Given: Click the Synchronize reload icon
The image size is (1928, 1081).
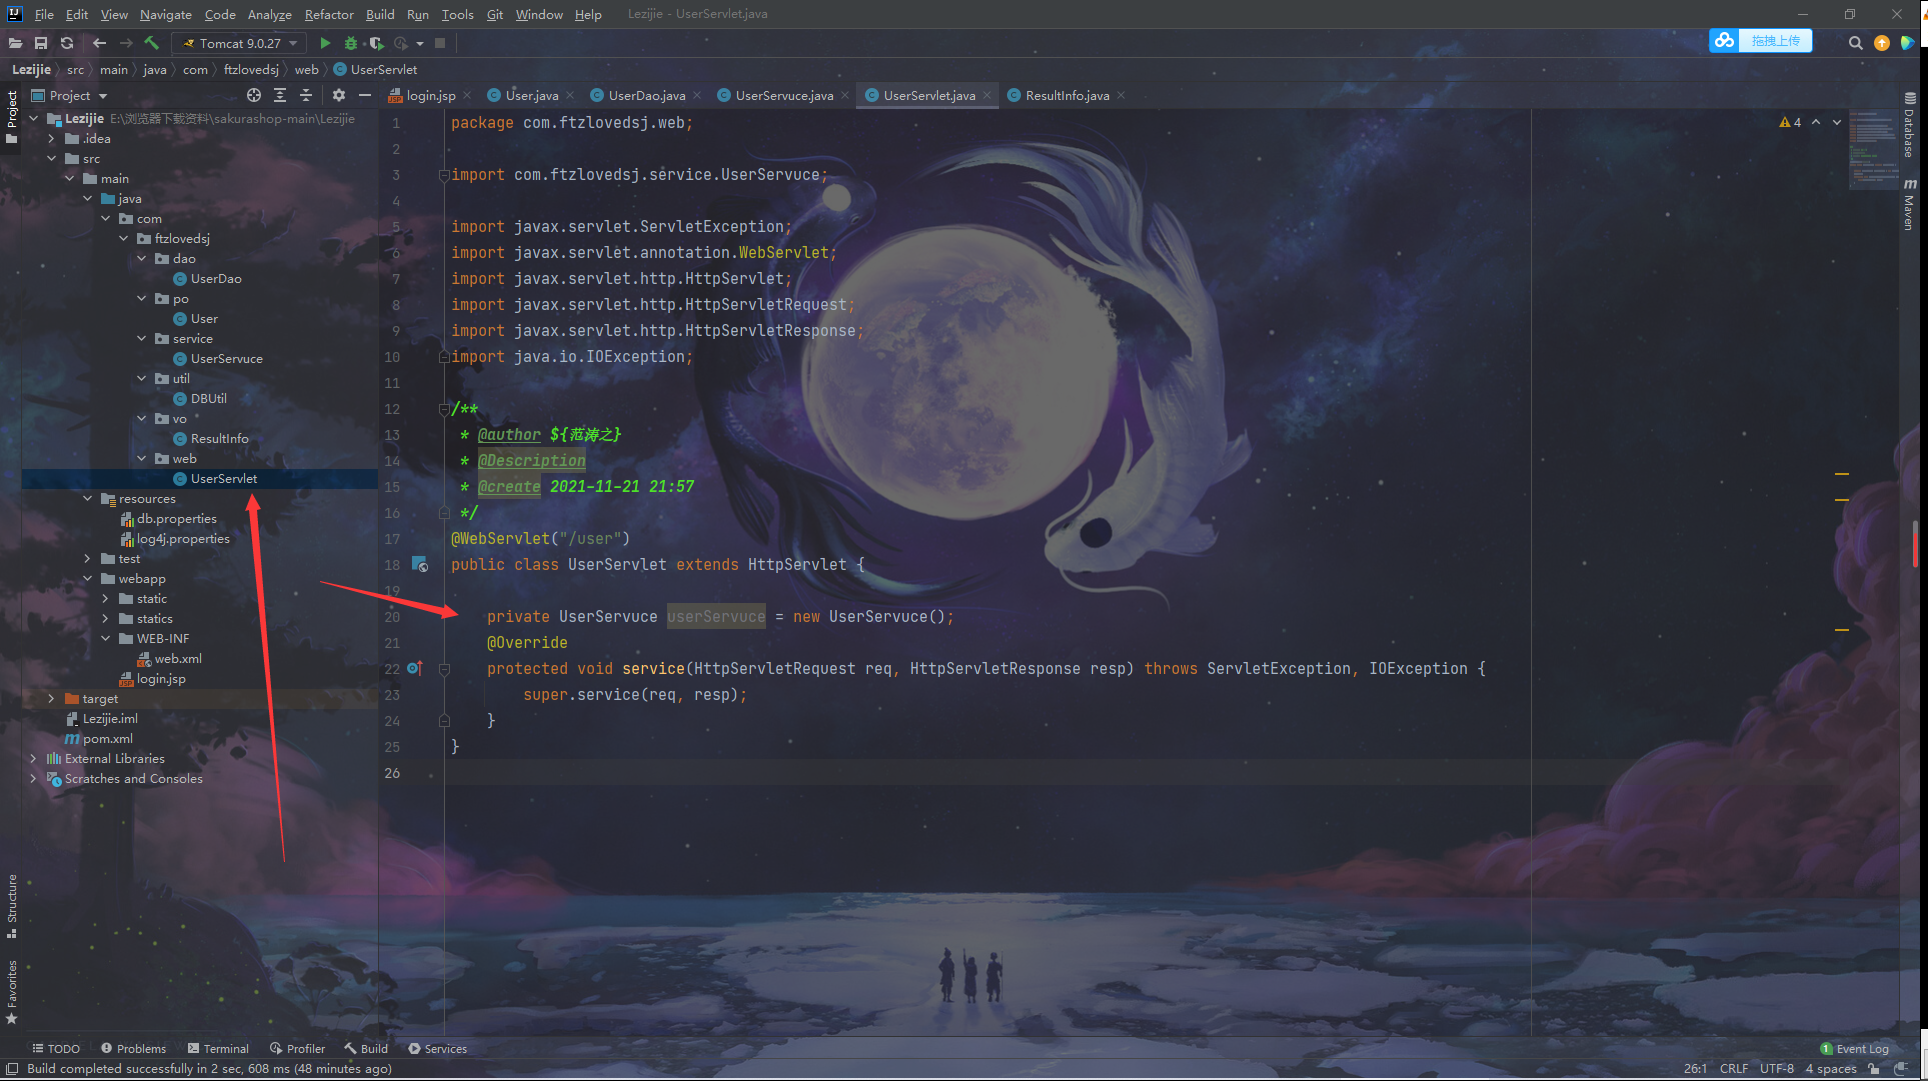Looking at the screenshot, I should (67, 43).
